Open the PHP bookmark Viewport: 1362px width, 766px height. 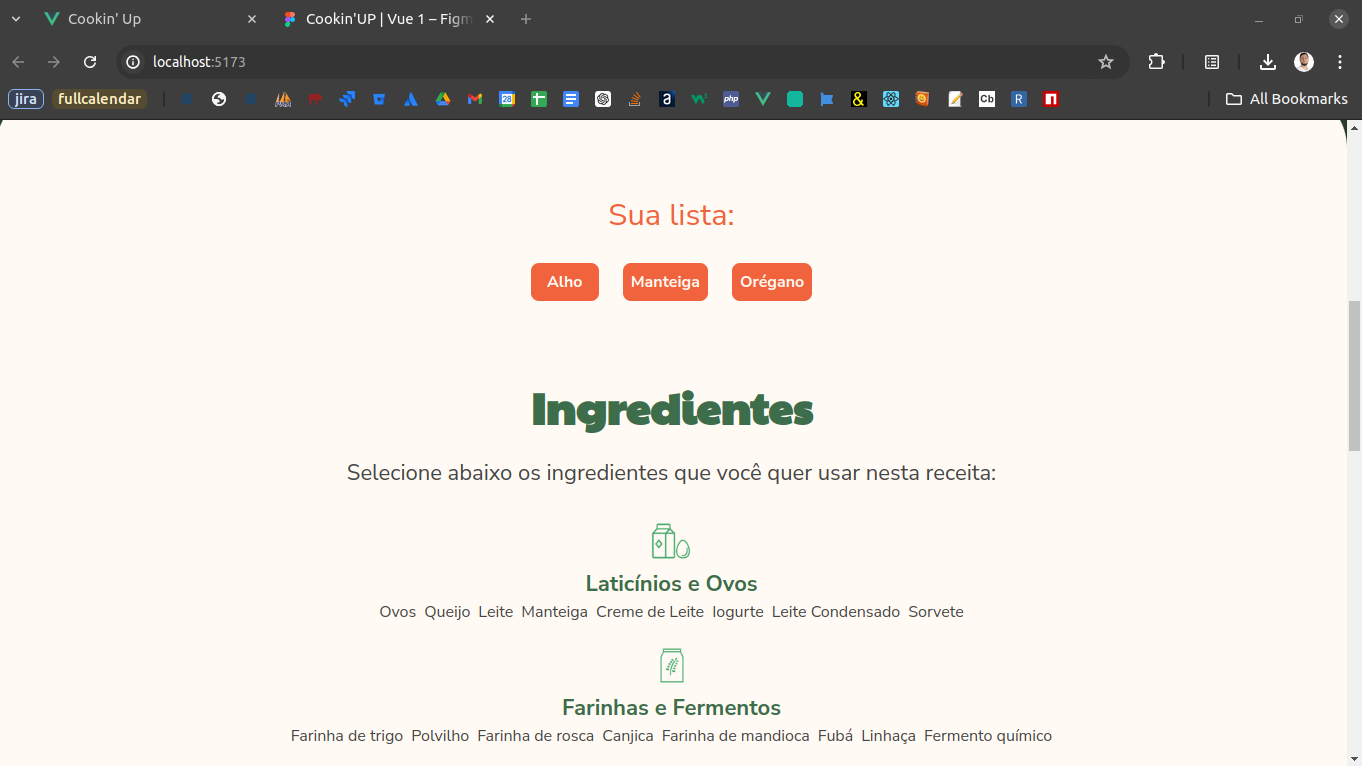tap(731, 99)
